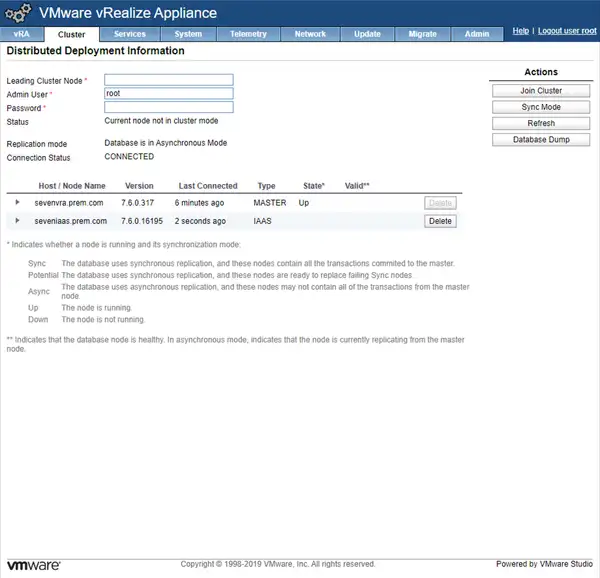Click the IAAS type cell

pos(262,221)
